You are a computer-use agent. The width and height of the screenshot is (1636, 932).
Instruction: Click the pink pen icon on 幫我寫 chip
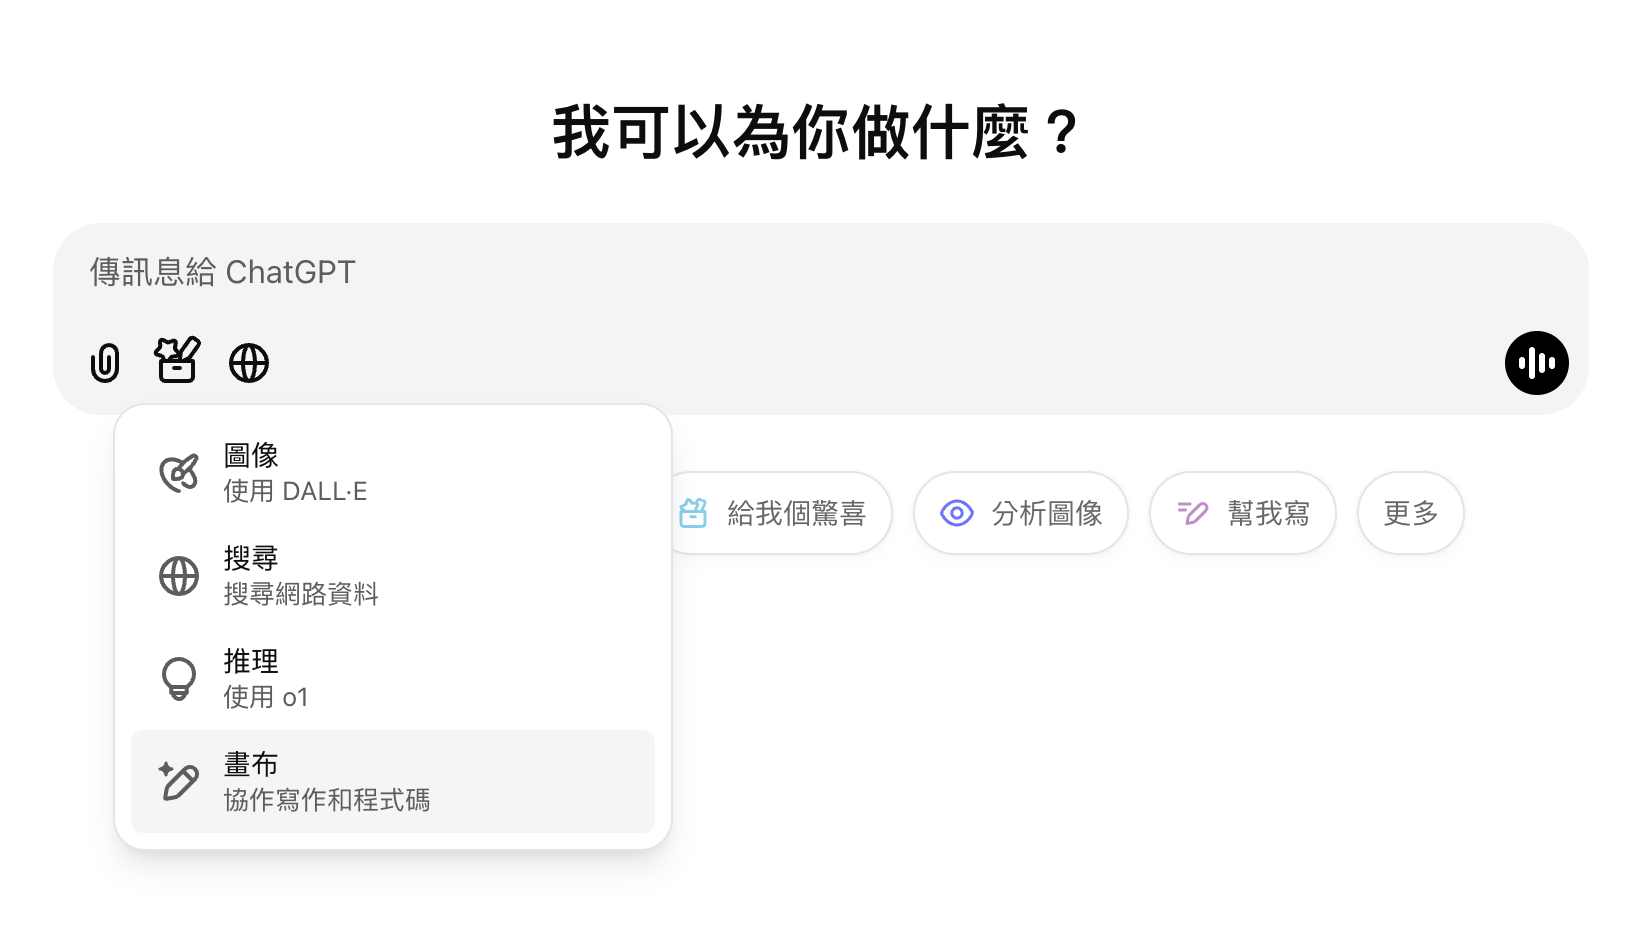tap(1192, 513)
